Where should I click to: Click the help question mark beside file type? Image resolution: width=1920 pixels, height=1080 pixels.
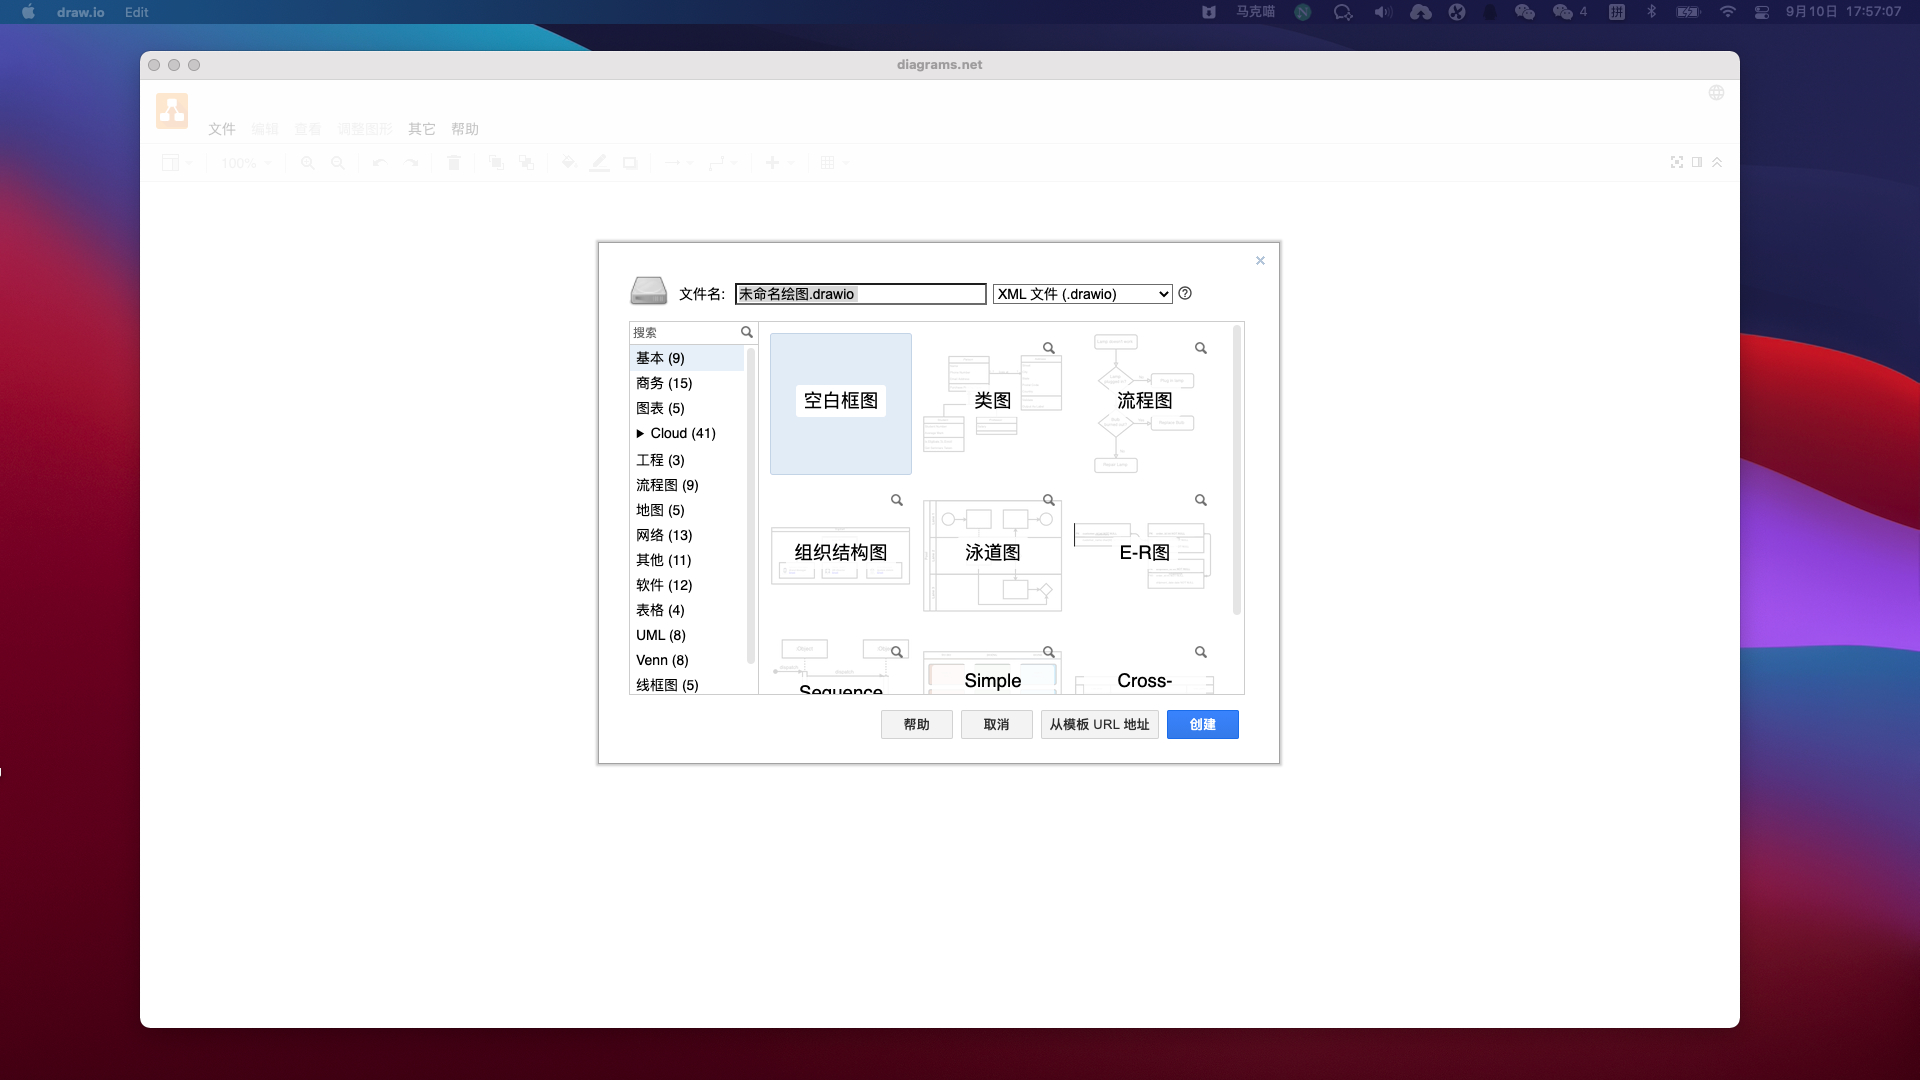click(1185, 293)
